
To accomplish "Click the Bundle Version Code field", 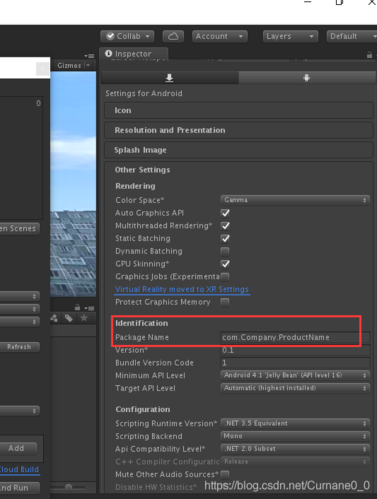I will click(295, 363).
